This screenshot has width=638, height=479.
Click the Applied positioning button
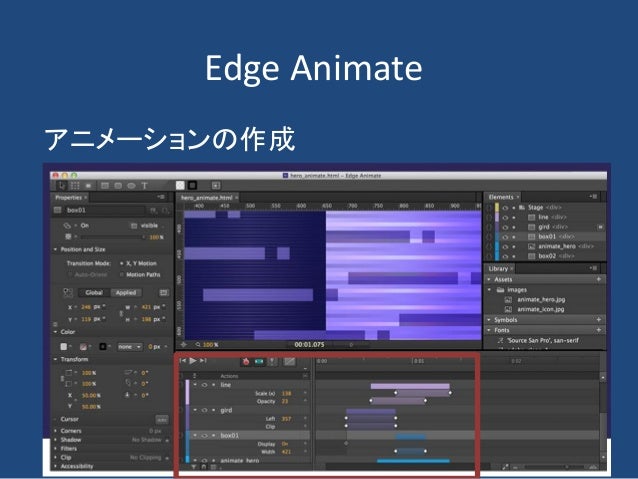coord(126,293)
